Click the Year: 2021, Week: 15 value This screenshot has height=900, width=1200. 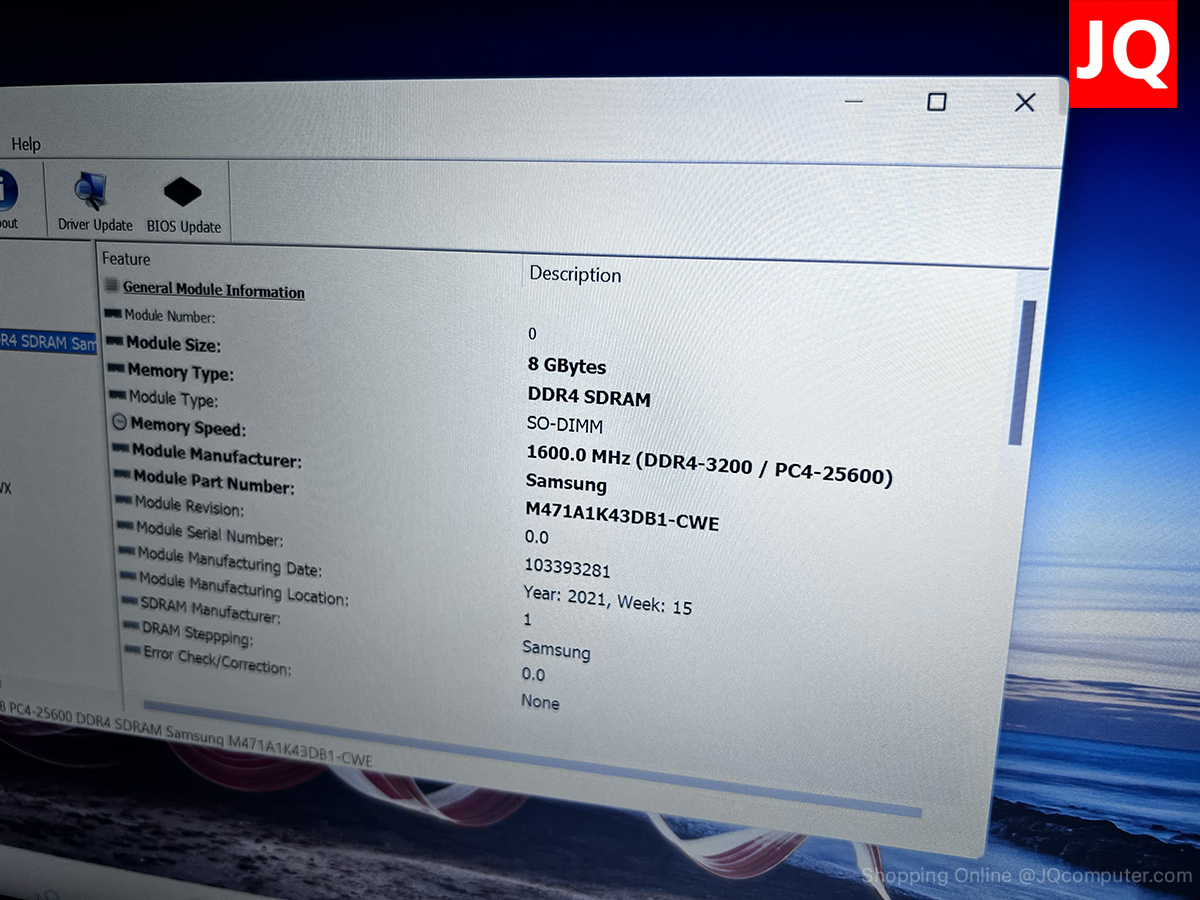pyautogui.click(x=608, y=601)
